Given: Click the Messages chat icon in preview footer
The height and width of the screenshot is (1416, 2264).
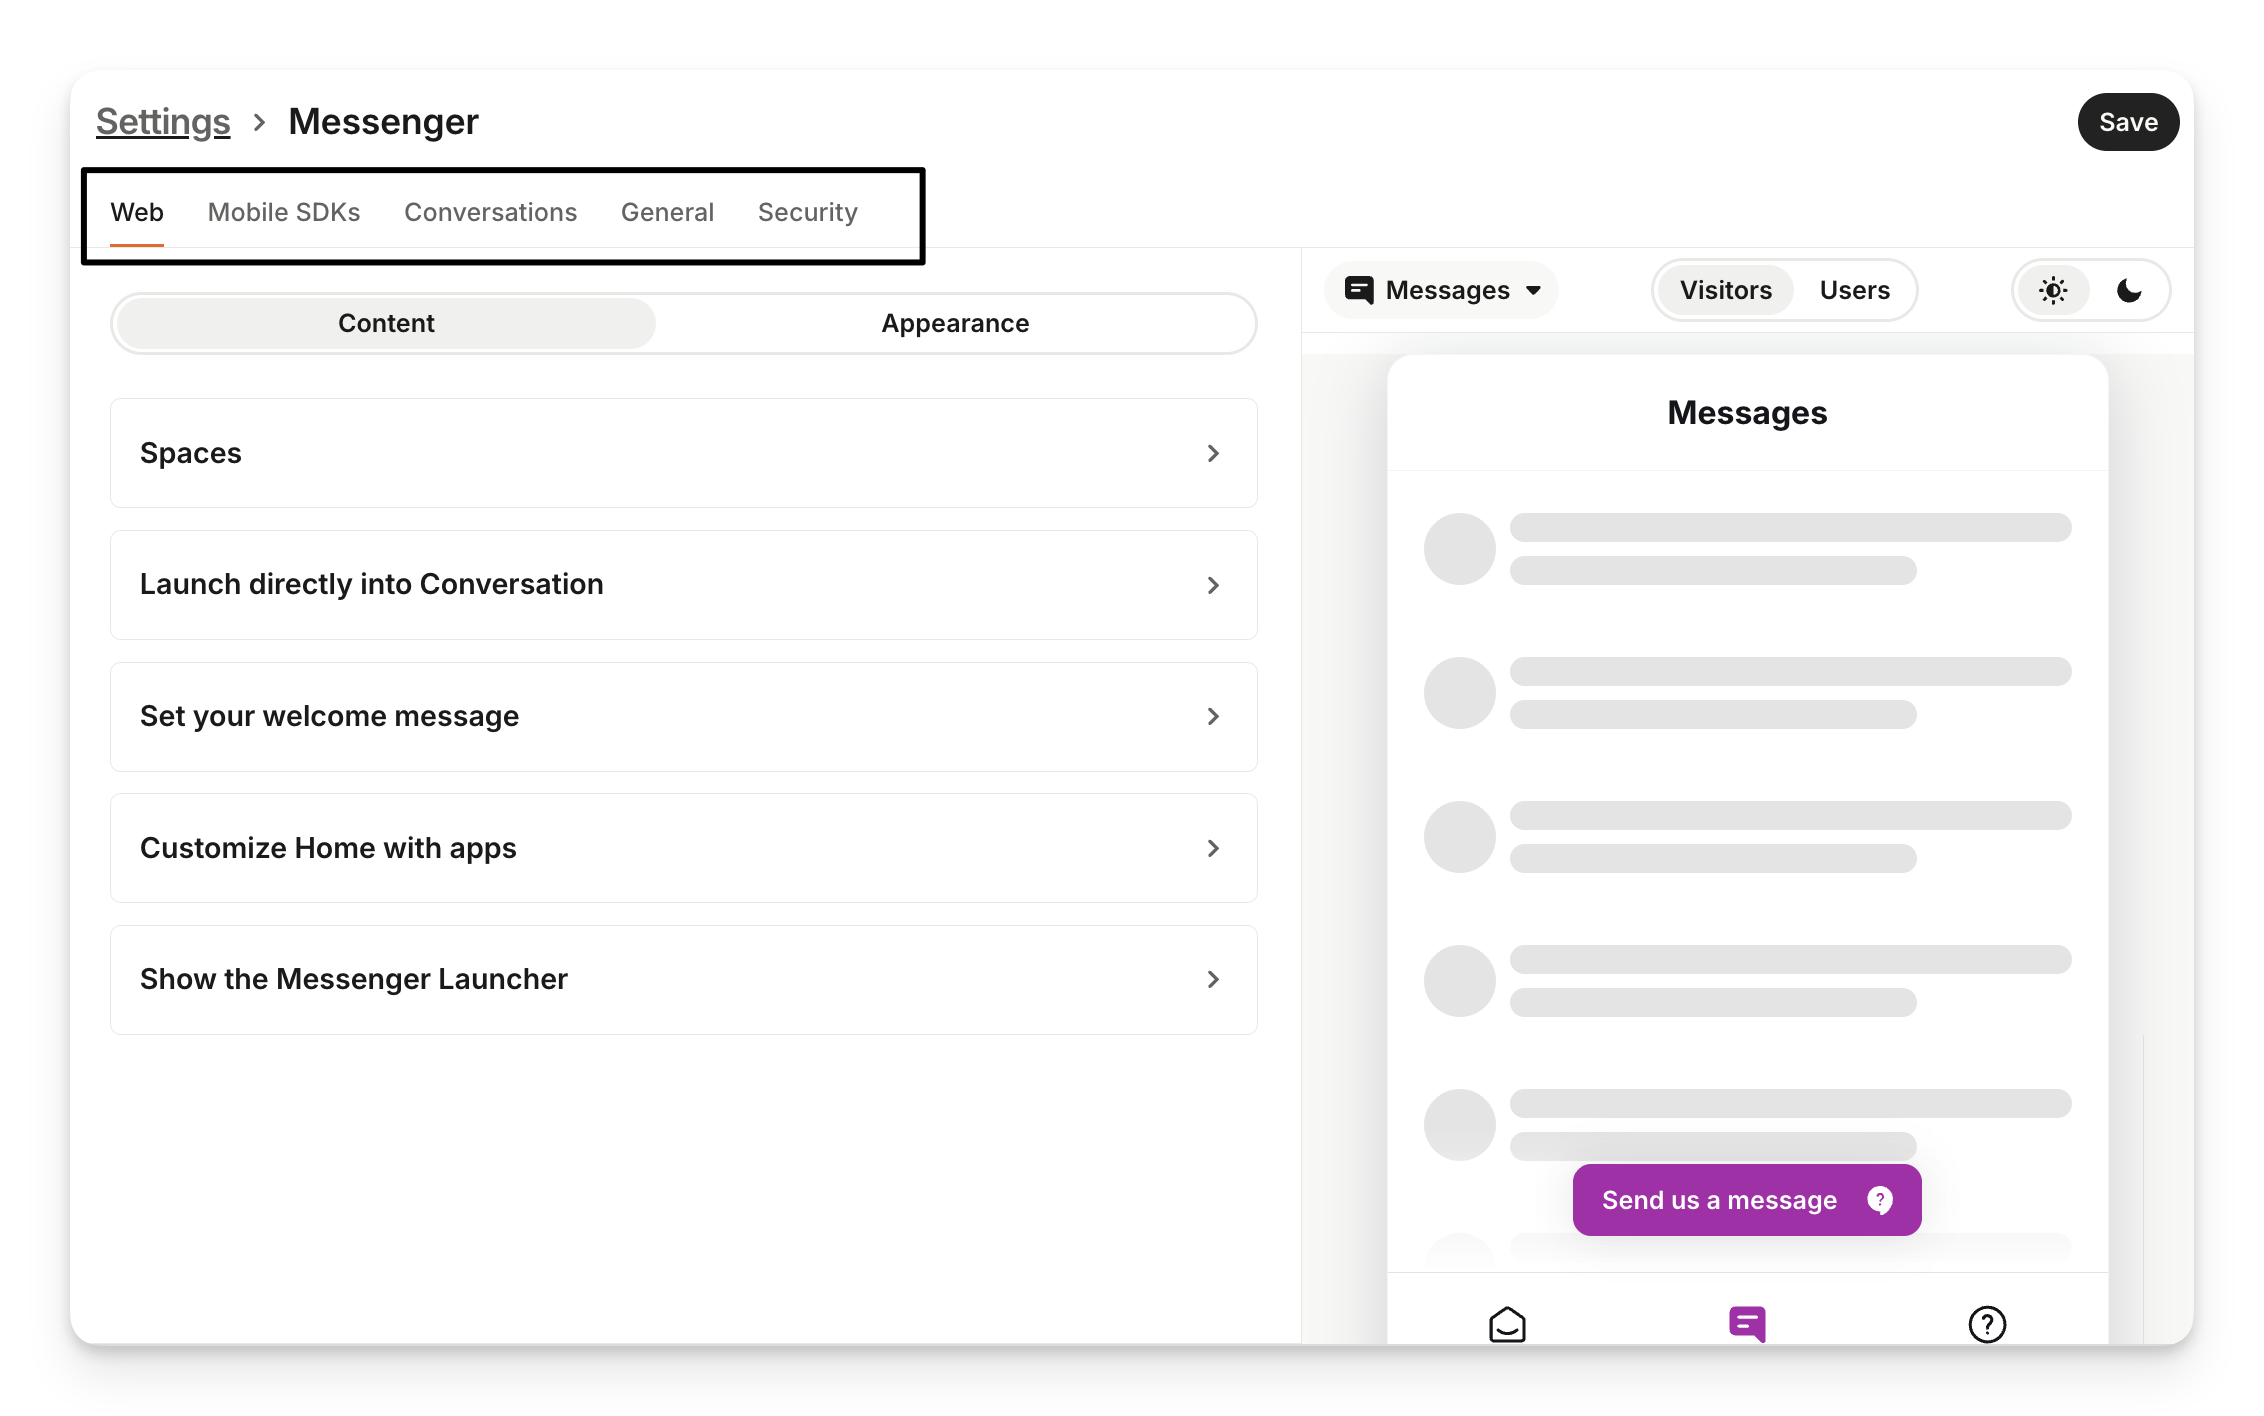Looking at the screenshot, I should tap(1747, 1324).
